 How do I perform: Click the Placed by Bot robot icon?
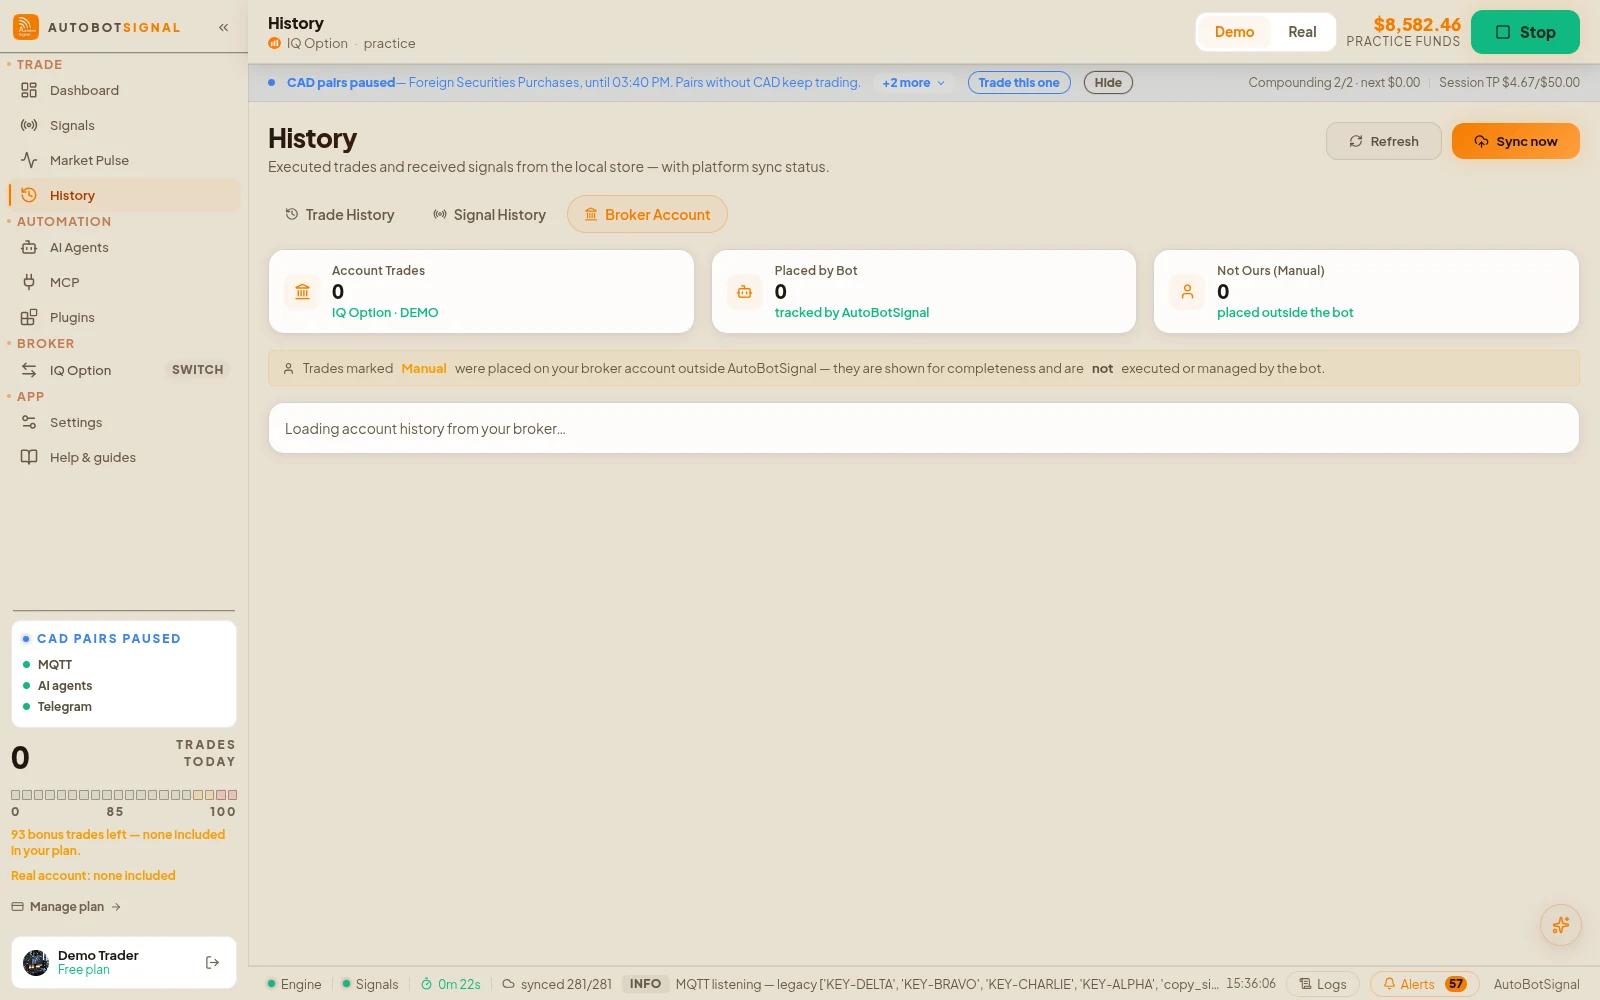pyautogui.click(x=744, y=292)
